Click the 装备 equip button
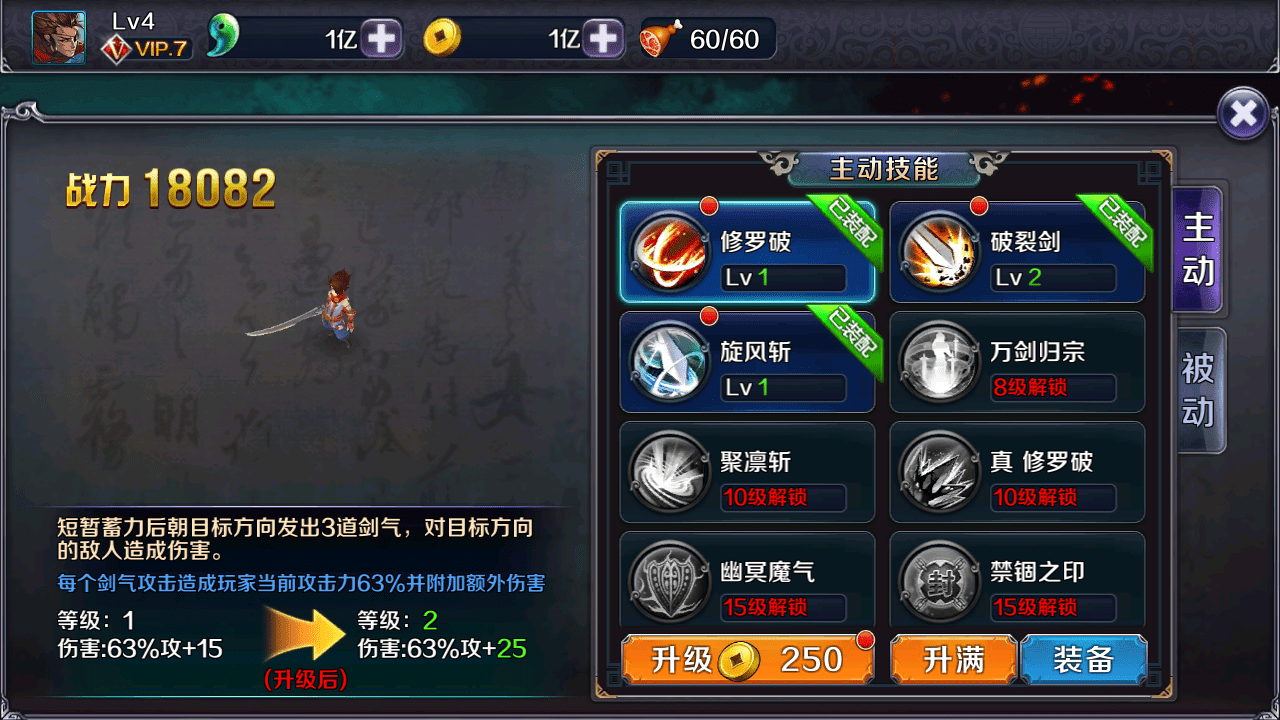1280x720 pixels. tap(1084, 659)
